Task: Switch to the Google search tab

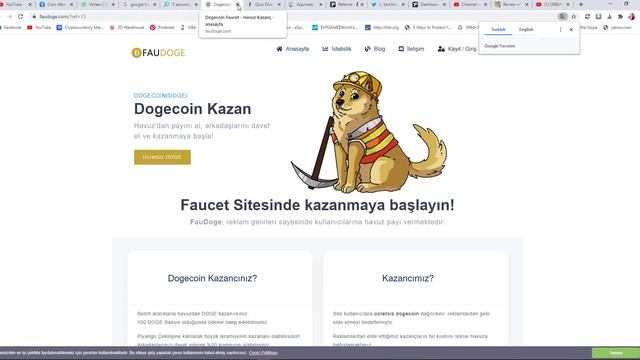Action: coord(139,4)
